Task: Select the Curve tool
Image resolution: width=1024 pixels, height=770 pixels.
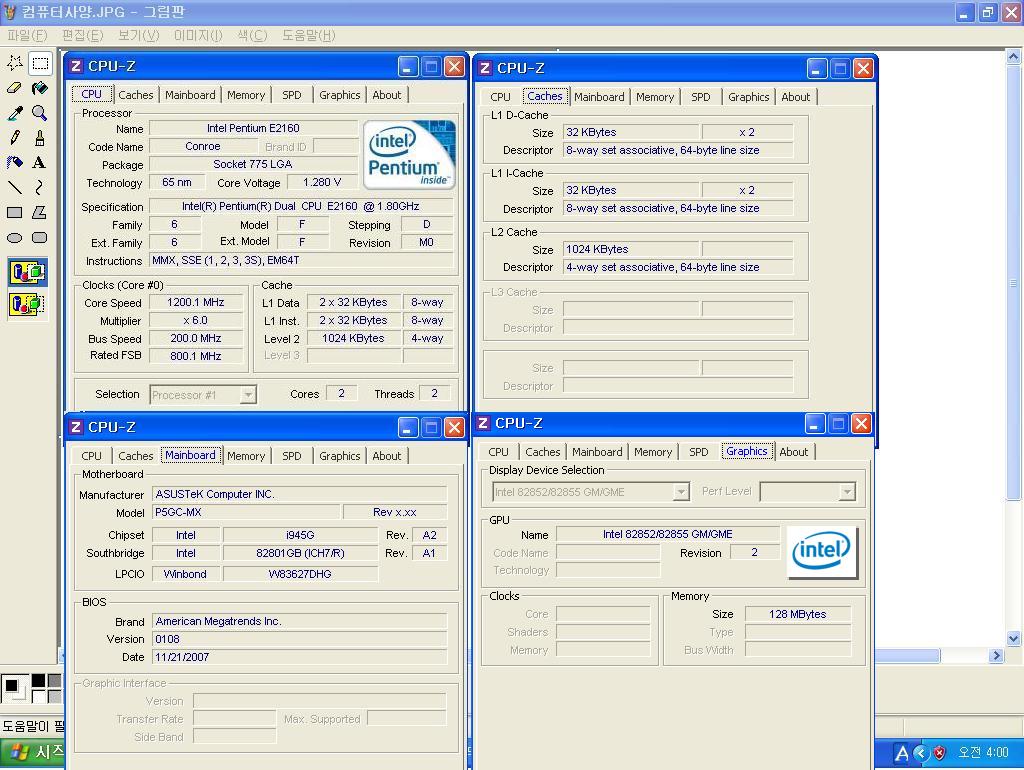Action: [x=40, y=188]
